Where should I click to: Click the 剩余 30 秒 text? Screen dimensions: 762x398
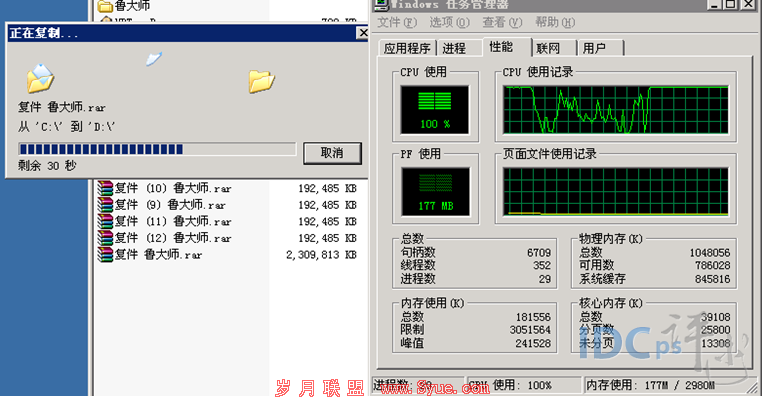(x=47, y=166)
